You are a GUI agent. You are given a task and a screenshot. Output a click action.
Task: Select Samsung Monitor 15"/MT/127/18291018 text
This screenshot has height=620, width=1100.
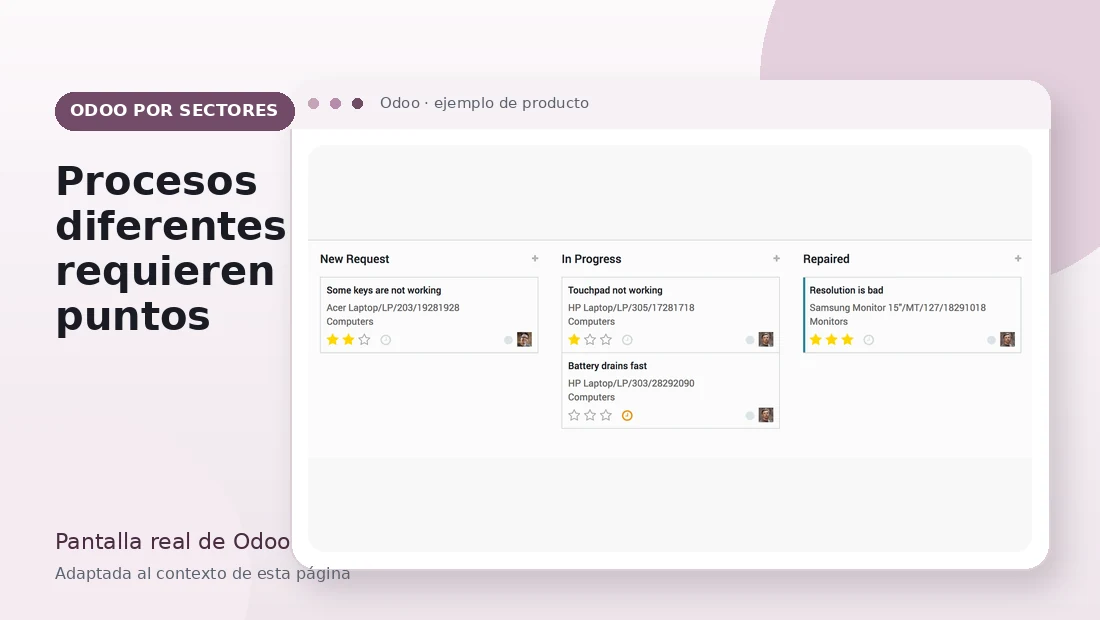click(x=897, y=307)
